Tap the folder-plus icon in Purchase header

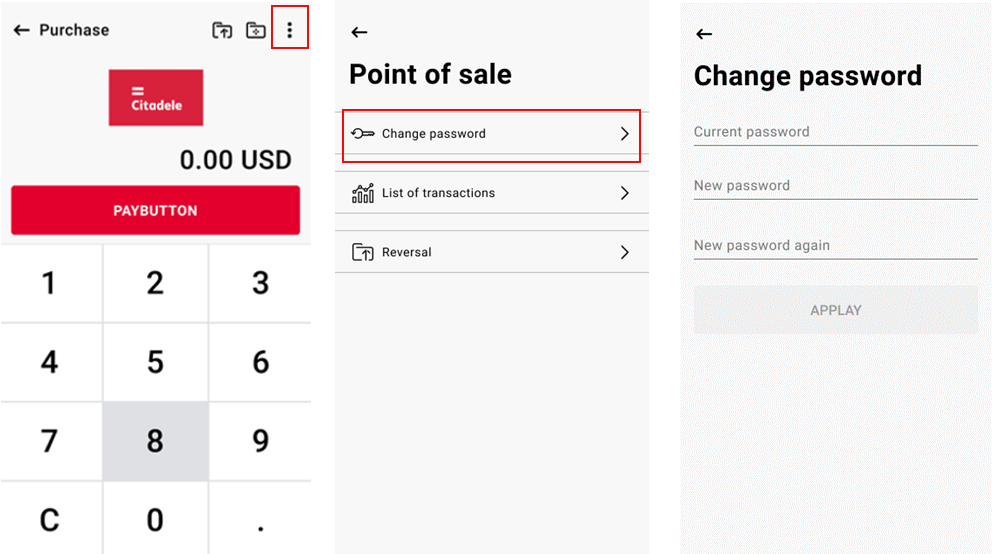[256, 30]
